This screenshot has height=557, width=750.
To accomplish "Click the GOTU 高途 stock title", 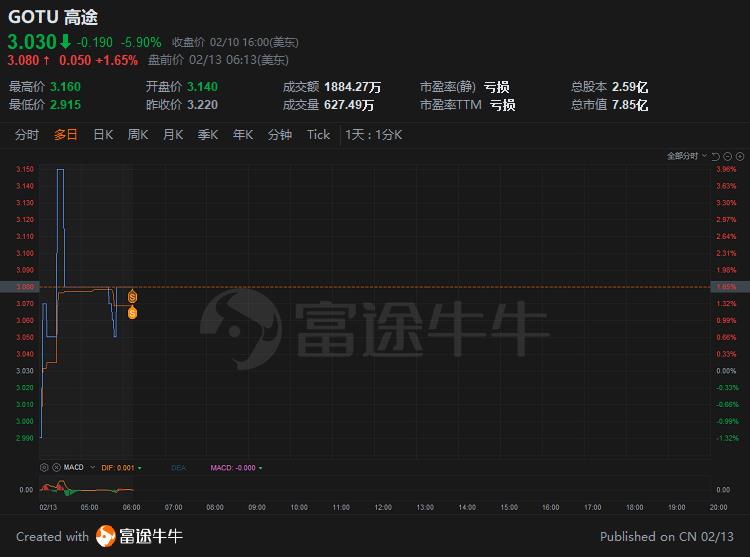I will click(53, 17).
